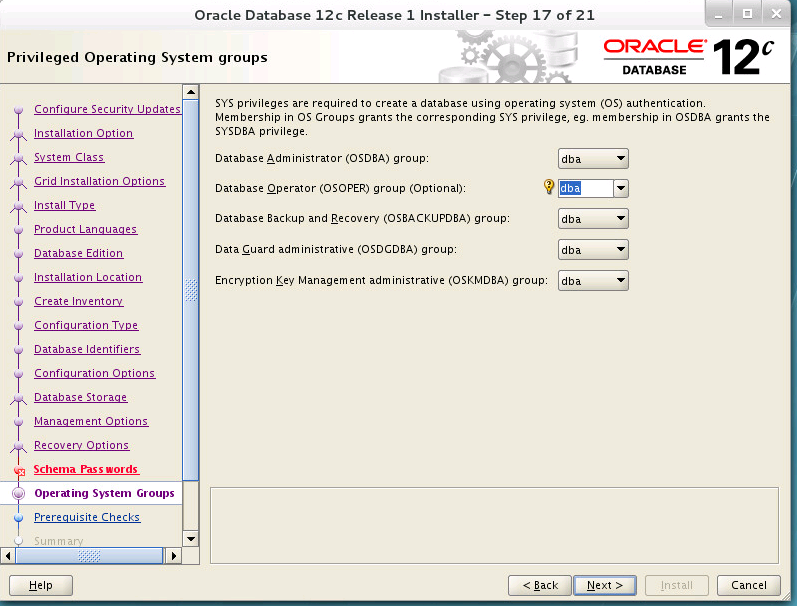Click the OSOPER group text field
The height and width of the screenshot is (606, 797).
tap(586, 189)
